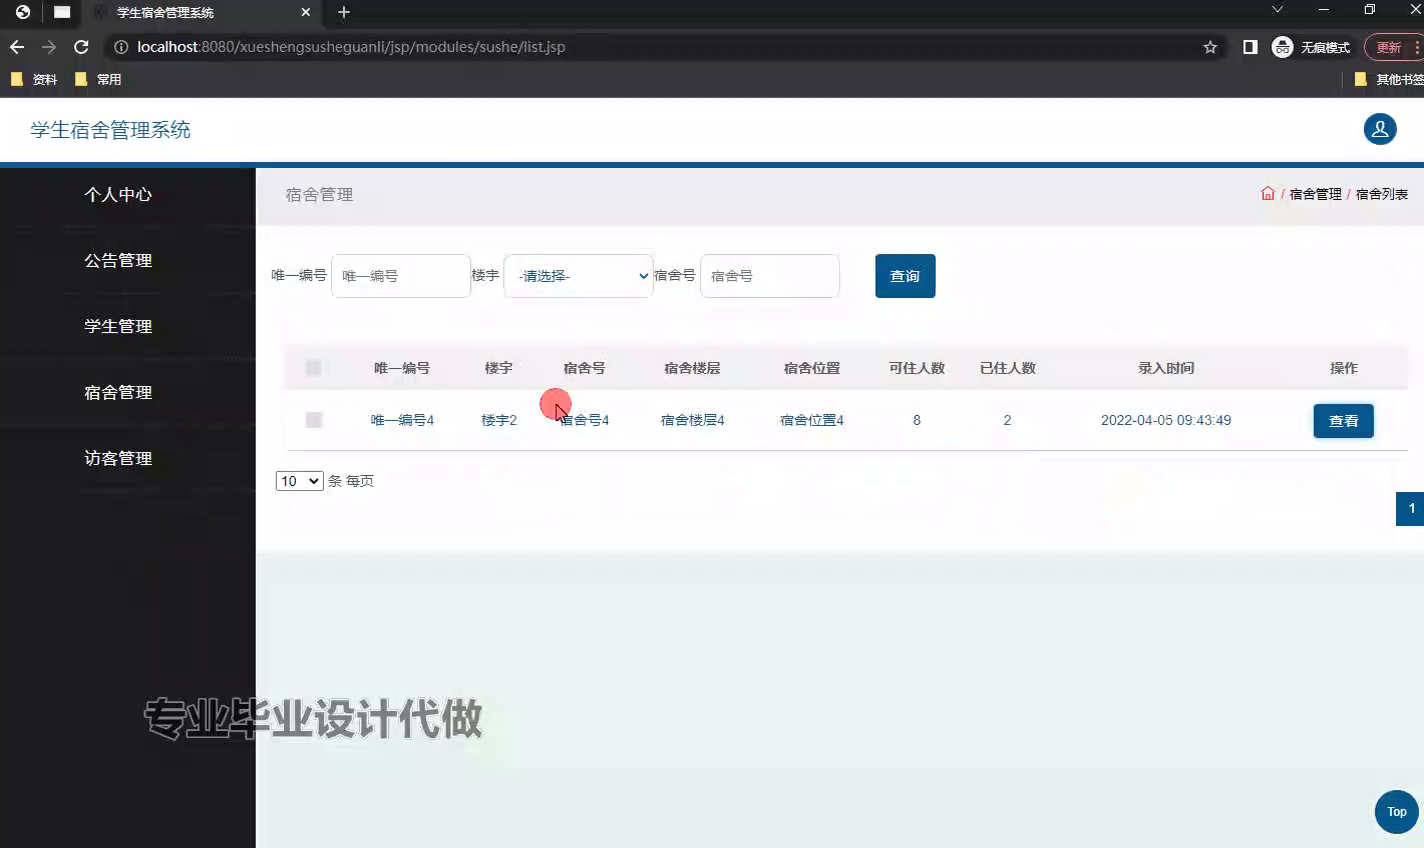Image resolution: width=1424 pixels, height=848 pixels.
Task: Open the 楼宇 请选择 dropdown
Action: (578, 276)
